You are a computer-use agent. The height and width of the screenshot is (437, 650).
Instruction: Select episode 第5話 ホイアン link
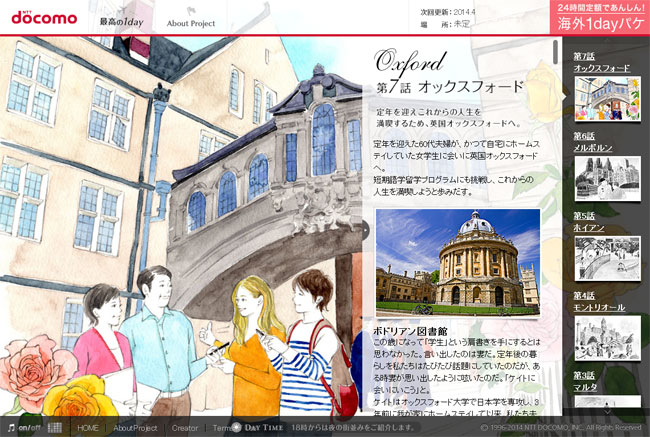point(590,221)
